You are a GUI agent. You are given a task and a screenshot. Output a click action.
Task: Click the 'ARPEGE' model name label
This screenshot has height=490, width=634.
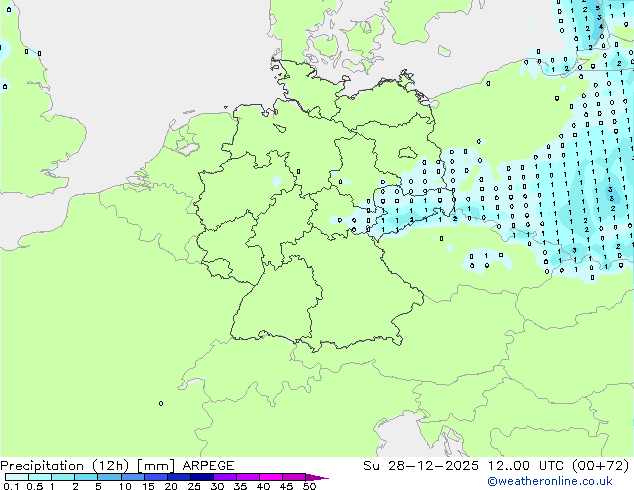point(208,466)
